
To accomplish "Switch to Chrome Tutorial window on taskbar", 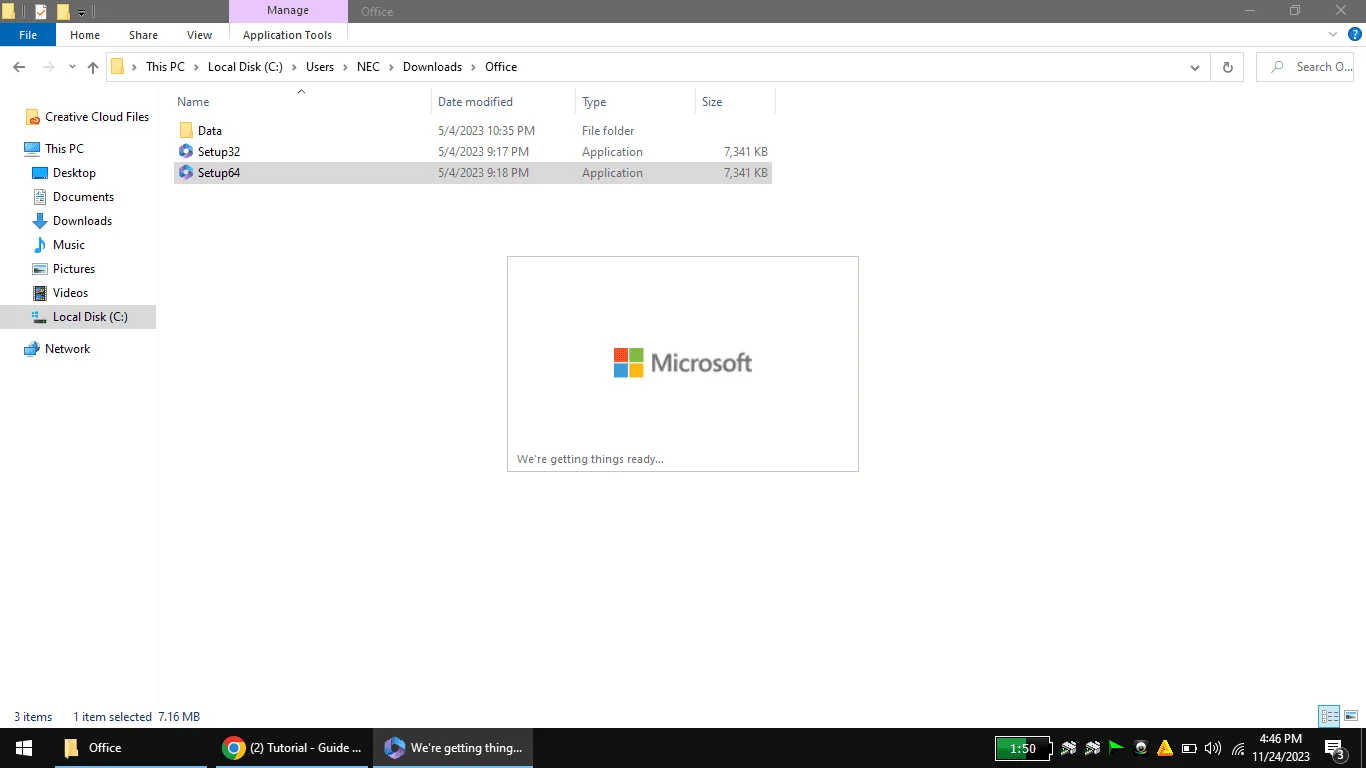I will coord(292,748).
